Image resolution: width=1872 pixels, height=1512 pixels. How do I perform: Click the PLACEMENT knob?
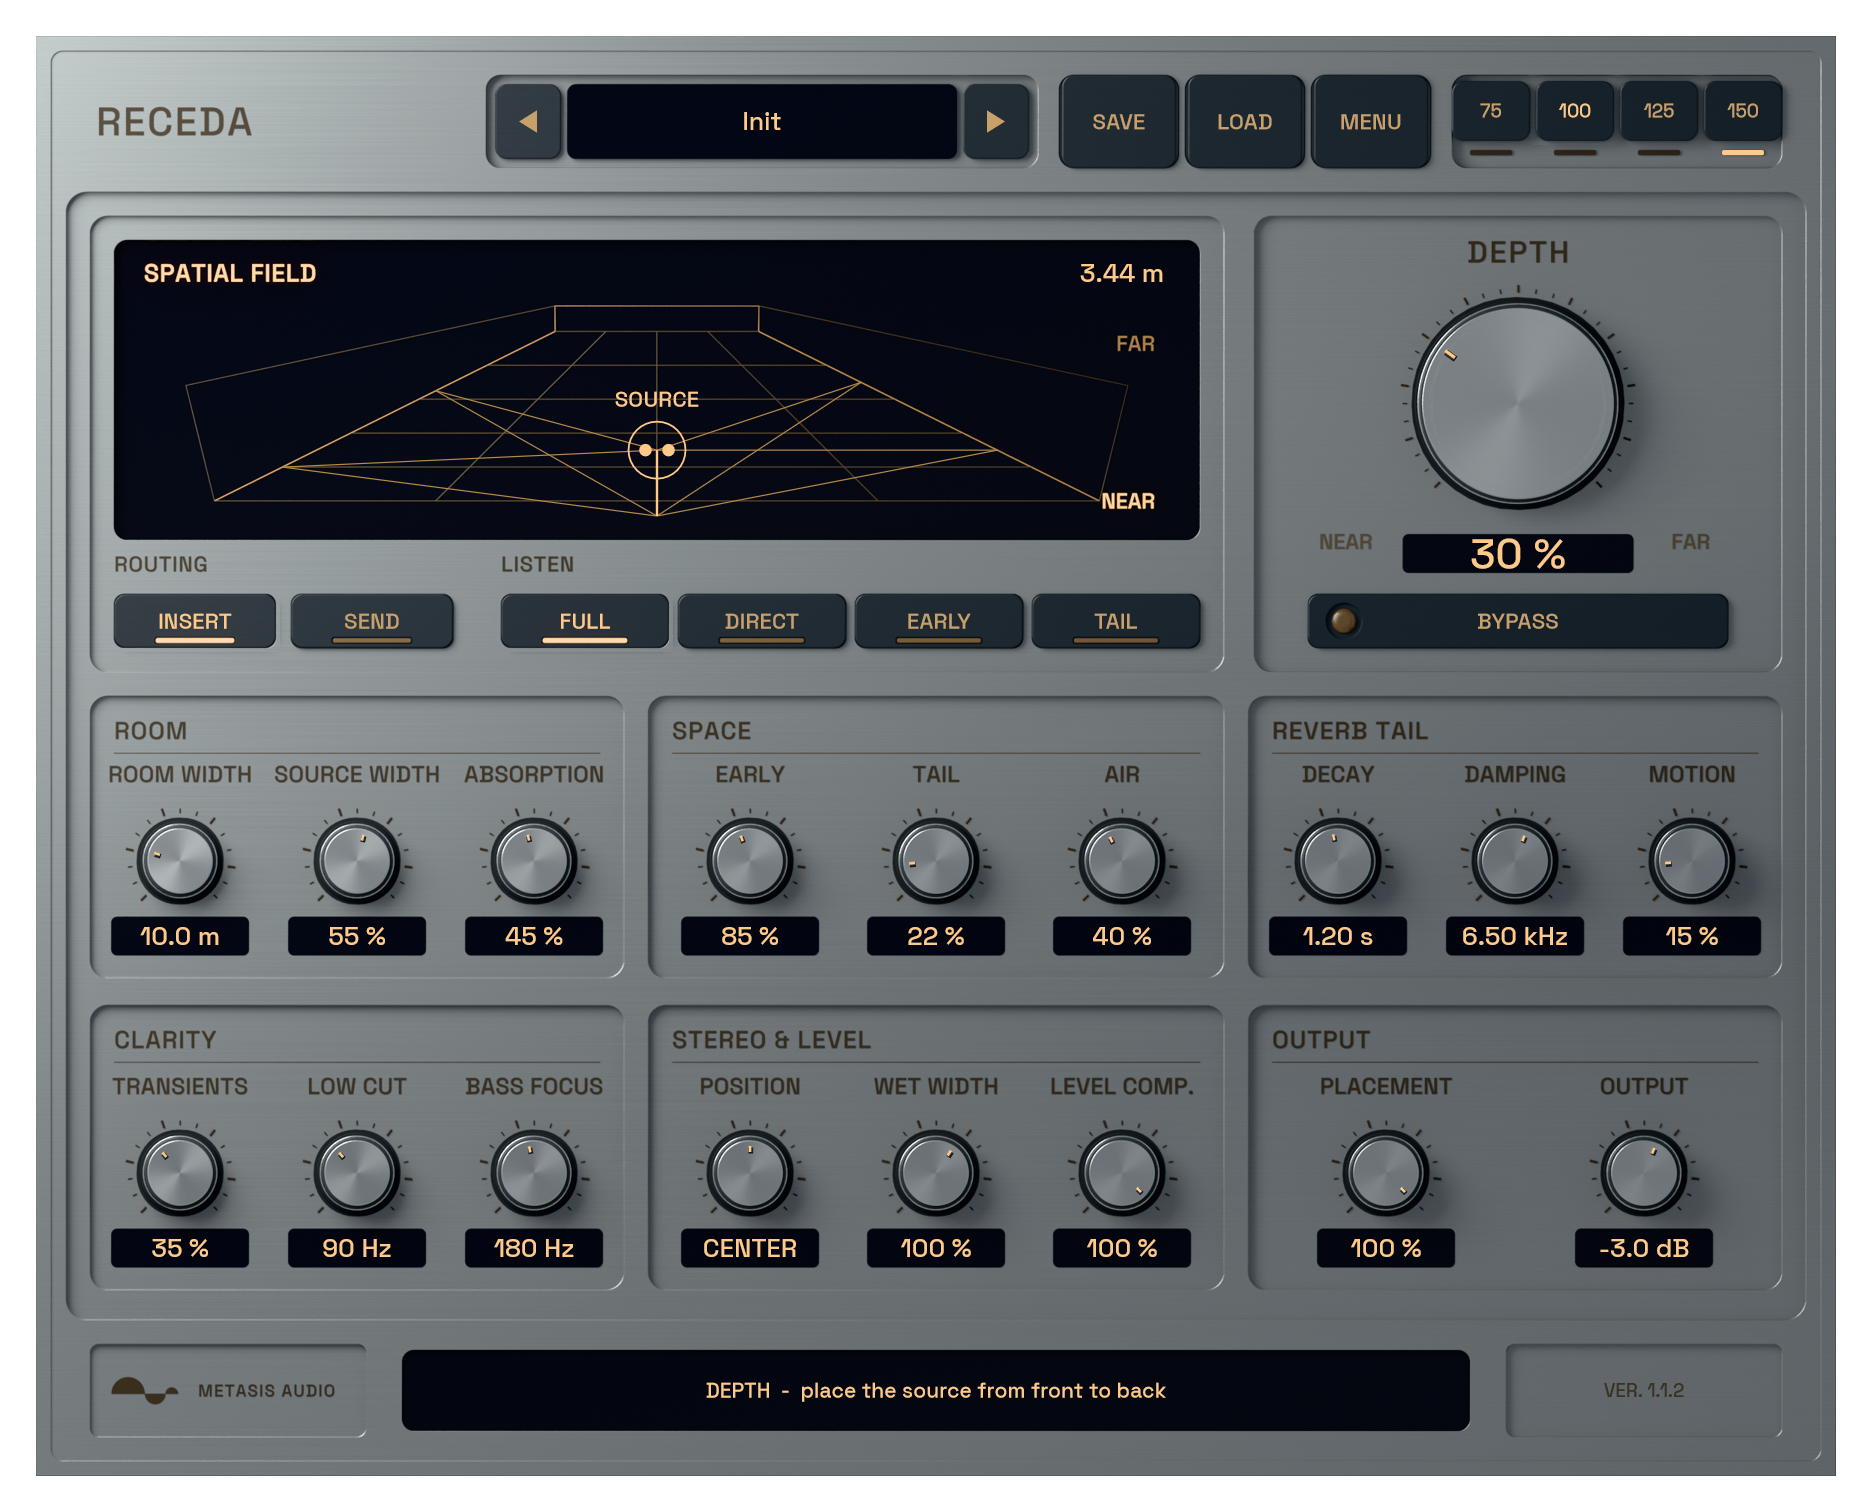(x=1386, y=1173)
